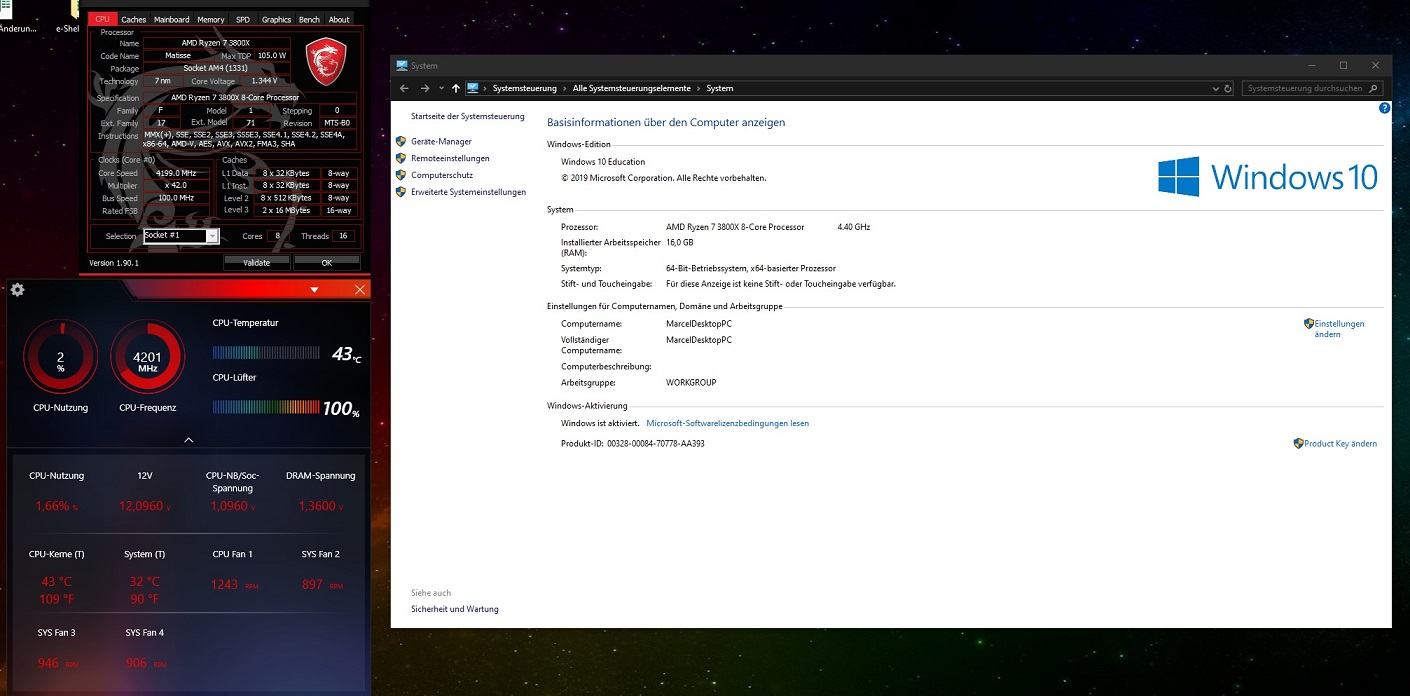The height and width of the screenshot is (696, 1410).
Task: Expand the chevron before Systemsteuerung breadcrumb
Action: point(486,88)
